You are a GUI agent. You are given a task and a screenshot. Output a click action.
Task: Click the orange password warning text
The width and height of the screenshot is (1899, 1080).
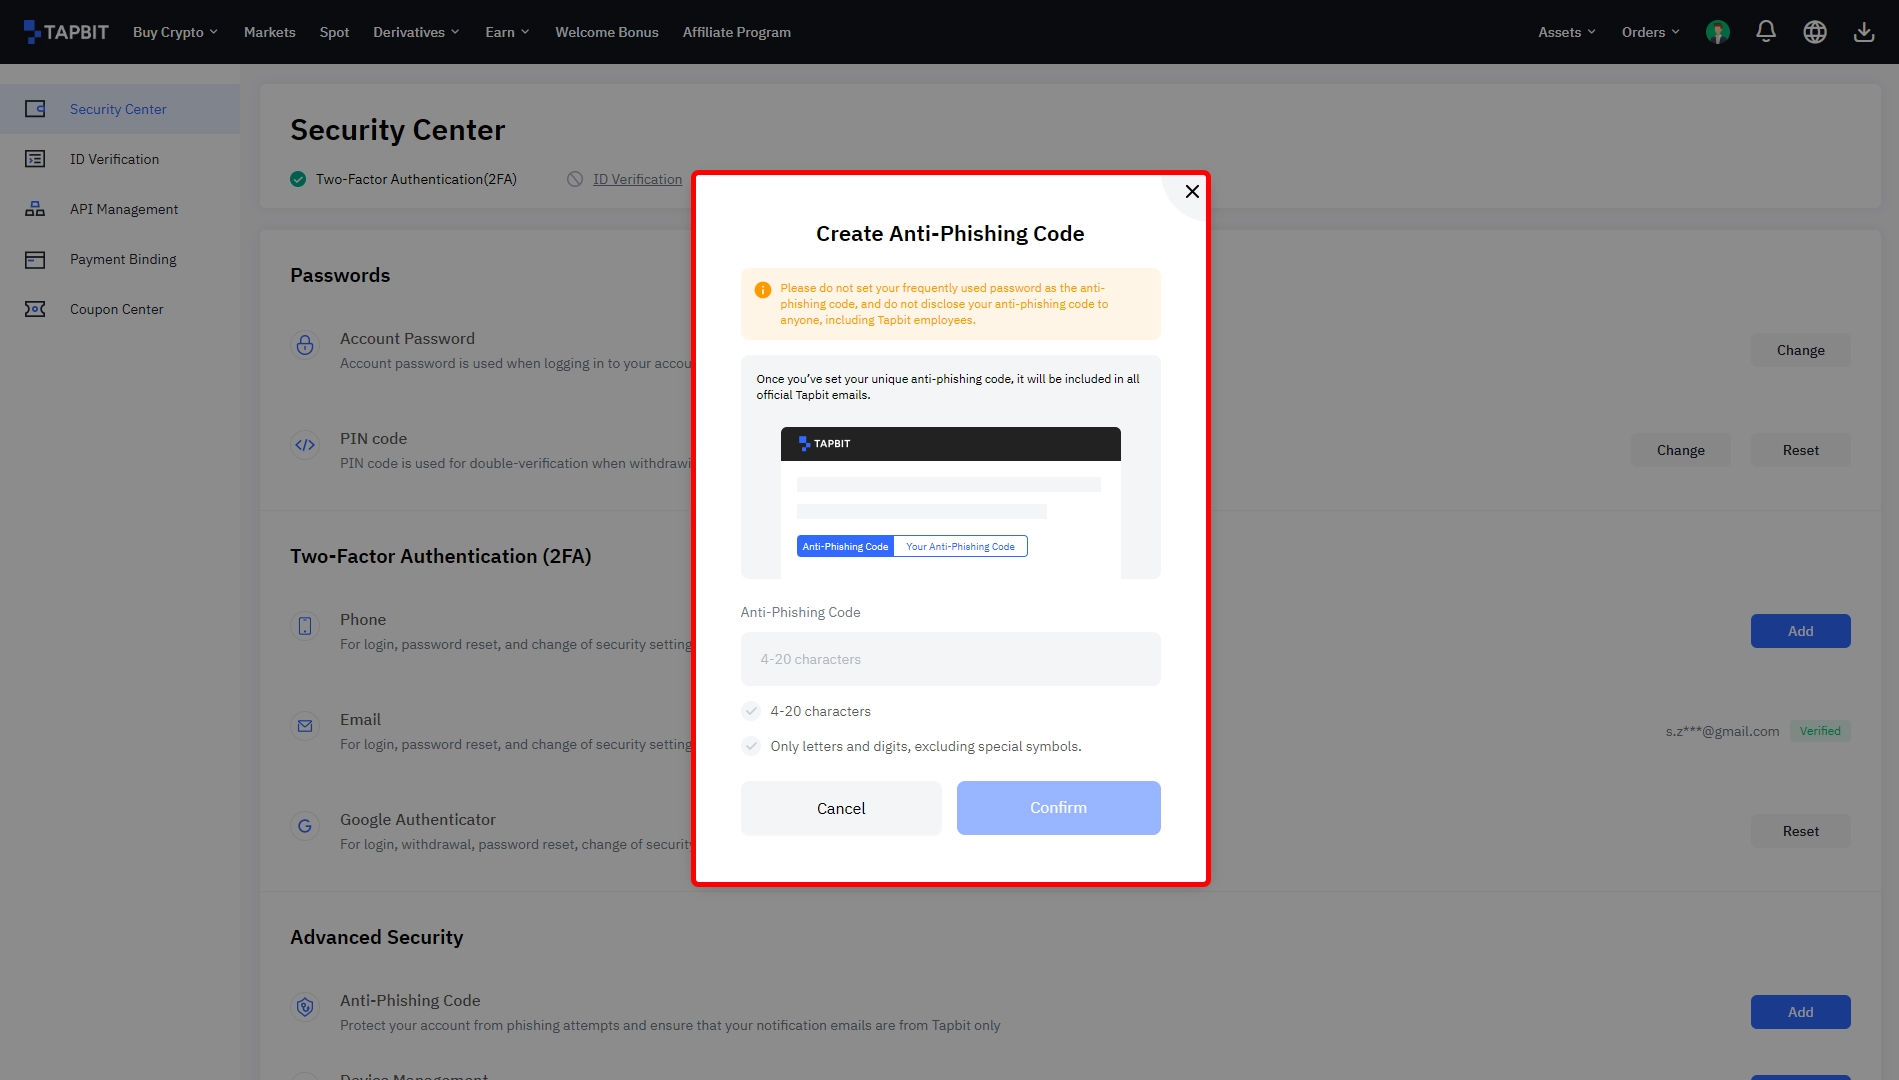pyautogui.click(x=944, y=304)
